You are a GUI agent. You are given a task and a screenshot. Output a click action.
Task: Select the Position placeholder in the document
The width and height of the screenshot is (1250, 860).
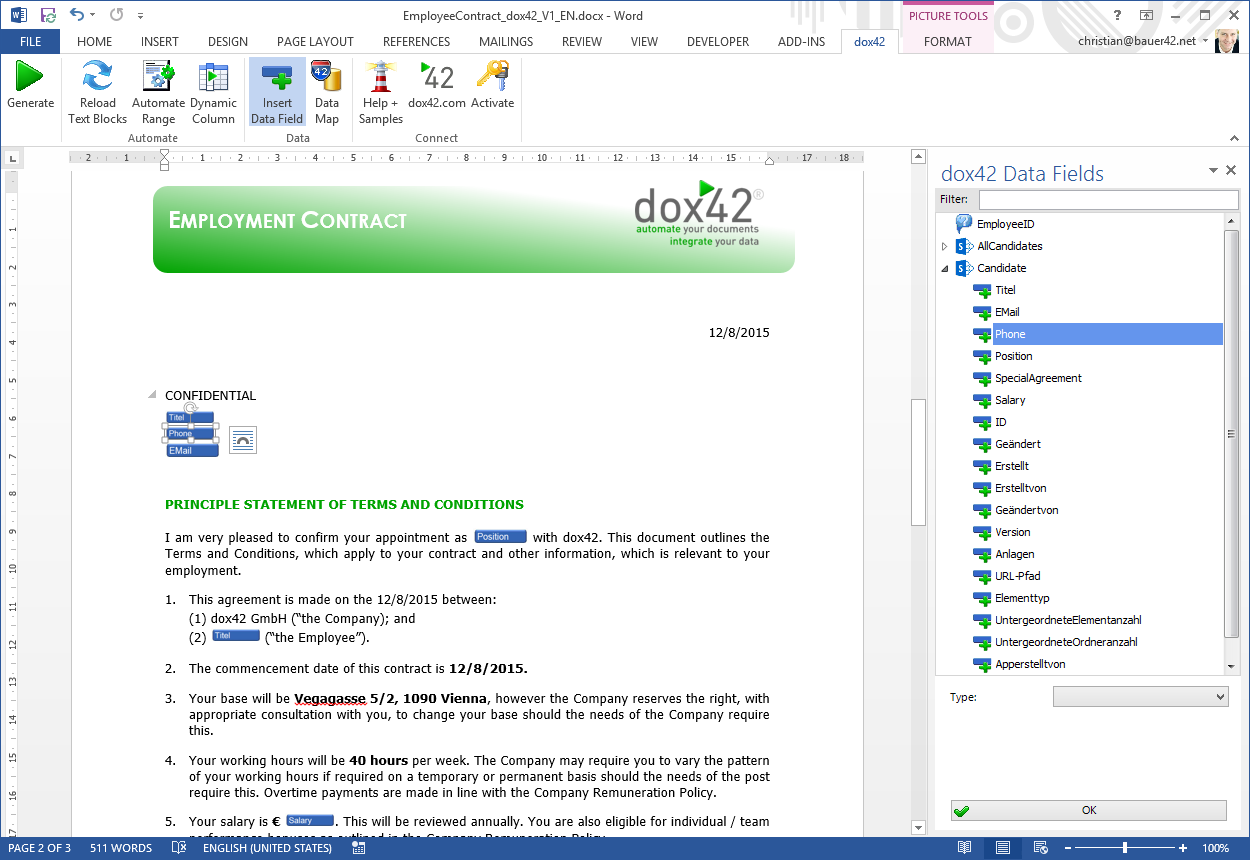coord(500,537)
